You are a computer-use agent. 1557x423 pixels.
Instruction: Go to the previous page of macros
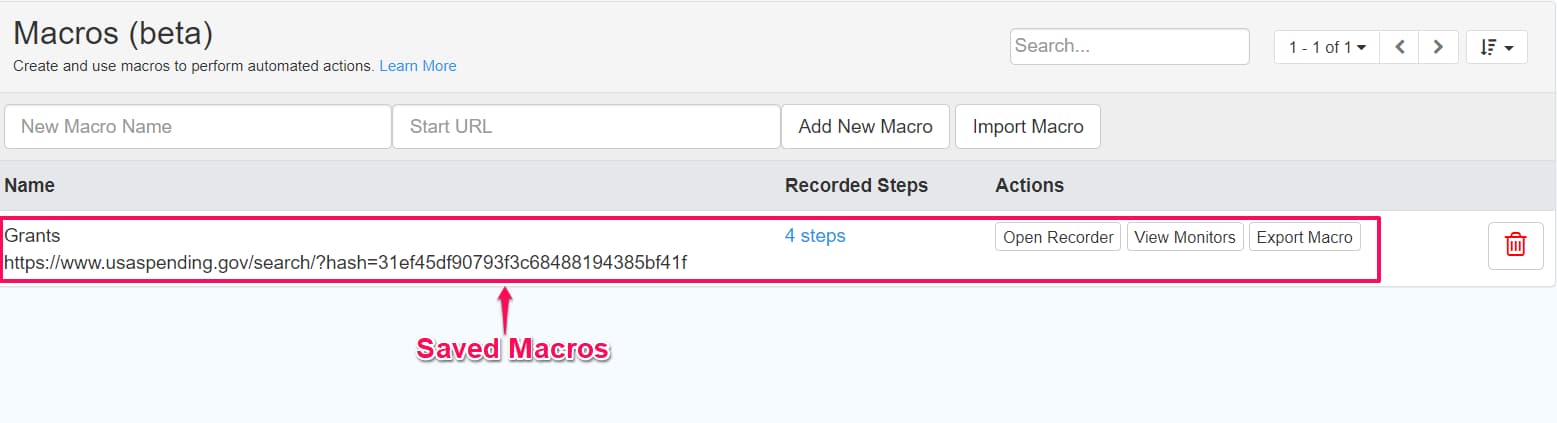click(1400, 47)
